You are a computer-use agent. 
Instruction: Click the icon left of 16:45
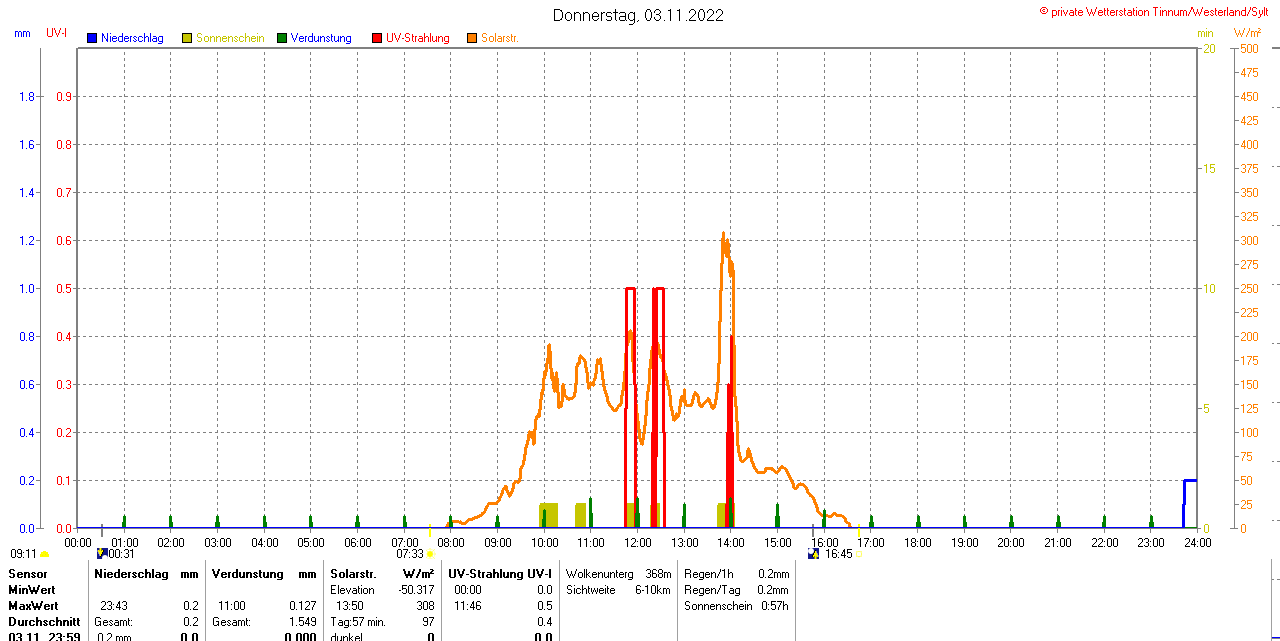click(x=814, y=553)
